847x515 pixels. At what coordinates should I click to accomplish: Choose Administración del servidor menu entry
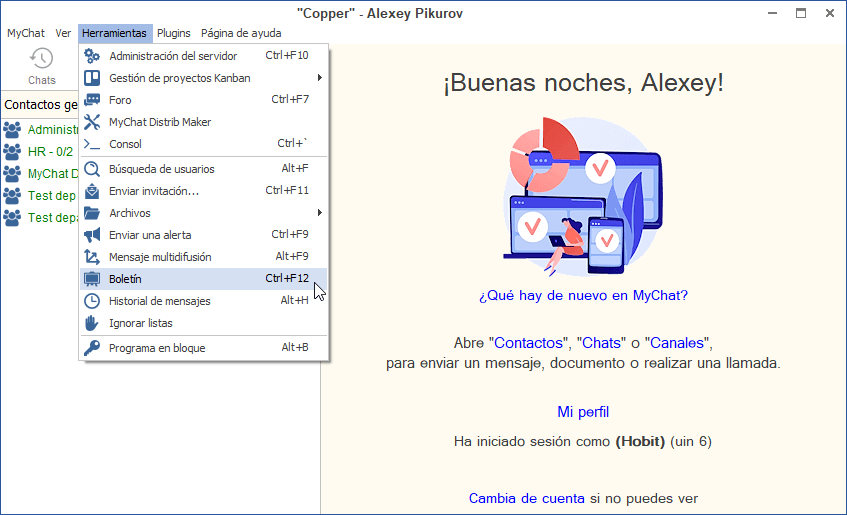[x=204, y=56]
